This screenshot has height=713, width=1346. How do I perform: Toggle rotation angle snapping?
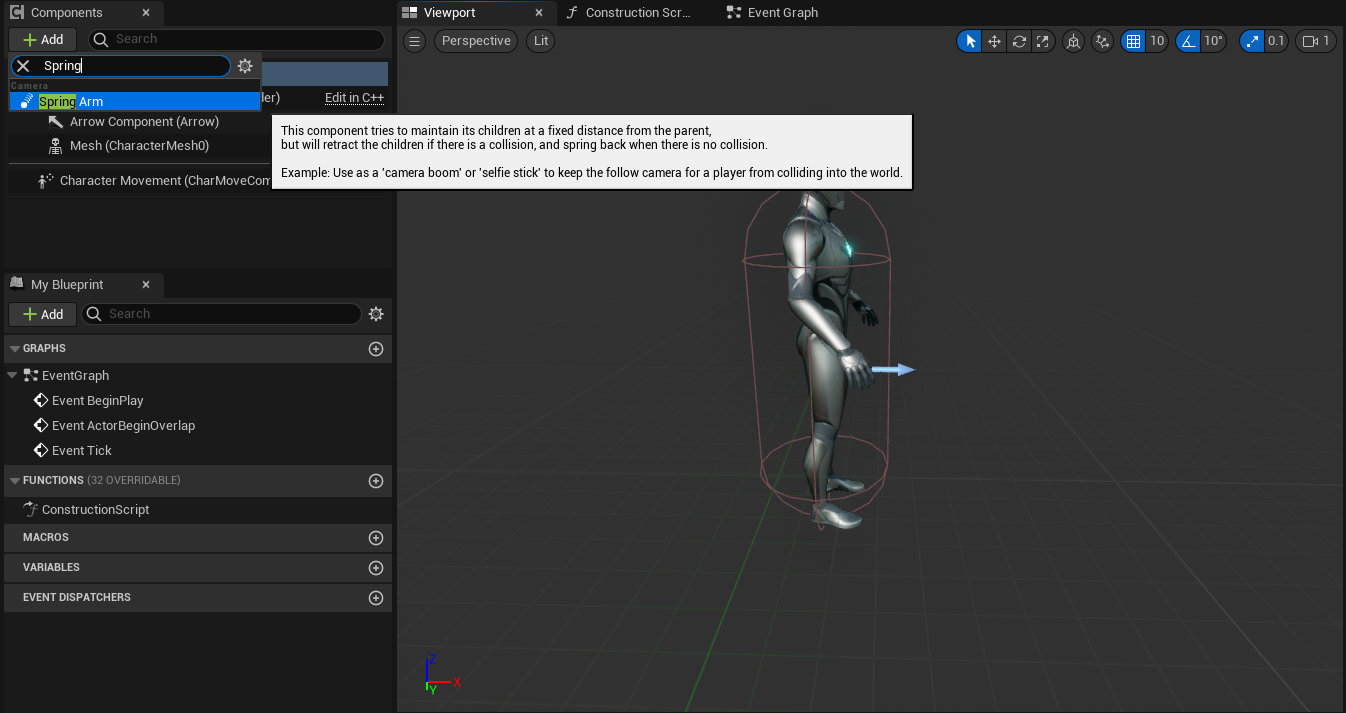click(x=1188, y=41)
